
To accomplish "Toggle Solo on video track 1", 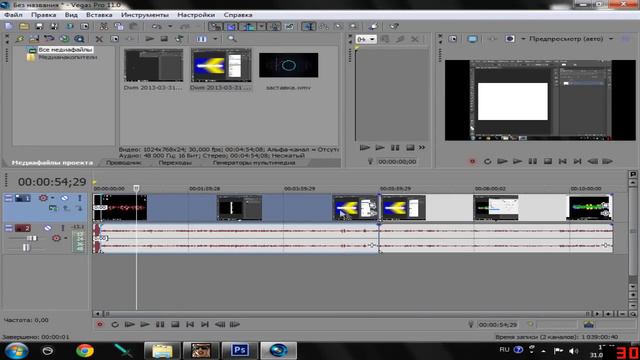I will click(x=80, y=198).
